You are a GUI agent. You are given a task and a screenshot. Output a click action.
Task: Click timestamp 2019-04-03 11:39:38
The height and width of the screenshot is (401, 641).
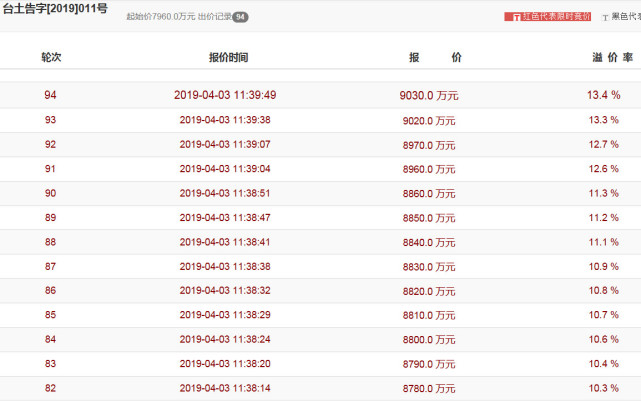click(x=225, y=120)
